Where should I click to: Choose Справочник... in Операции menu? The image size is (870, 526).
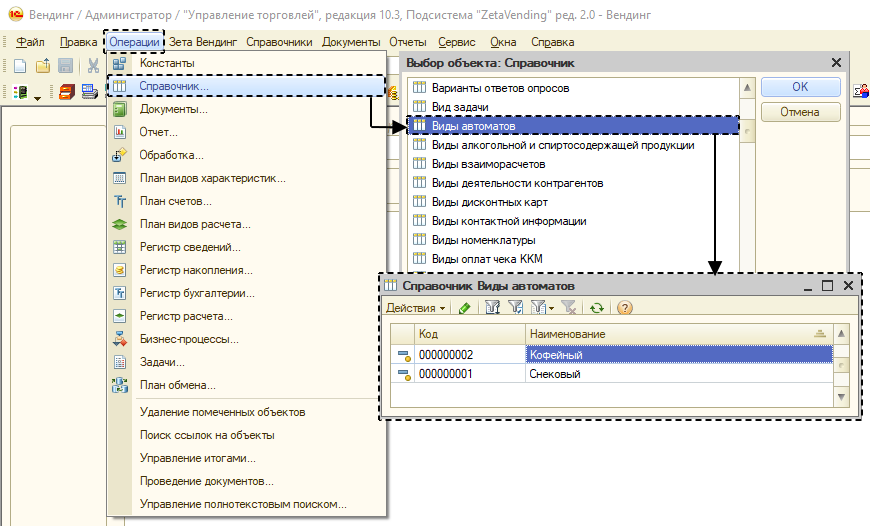246,86
